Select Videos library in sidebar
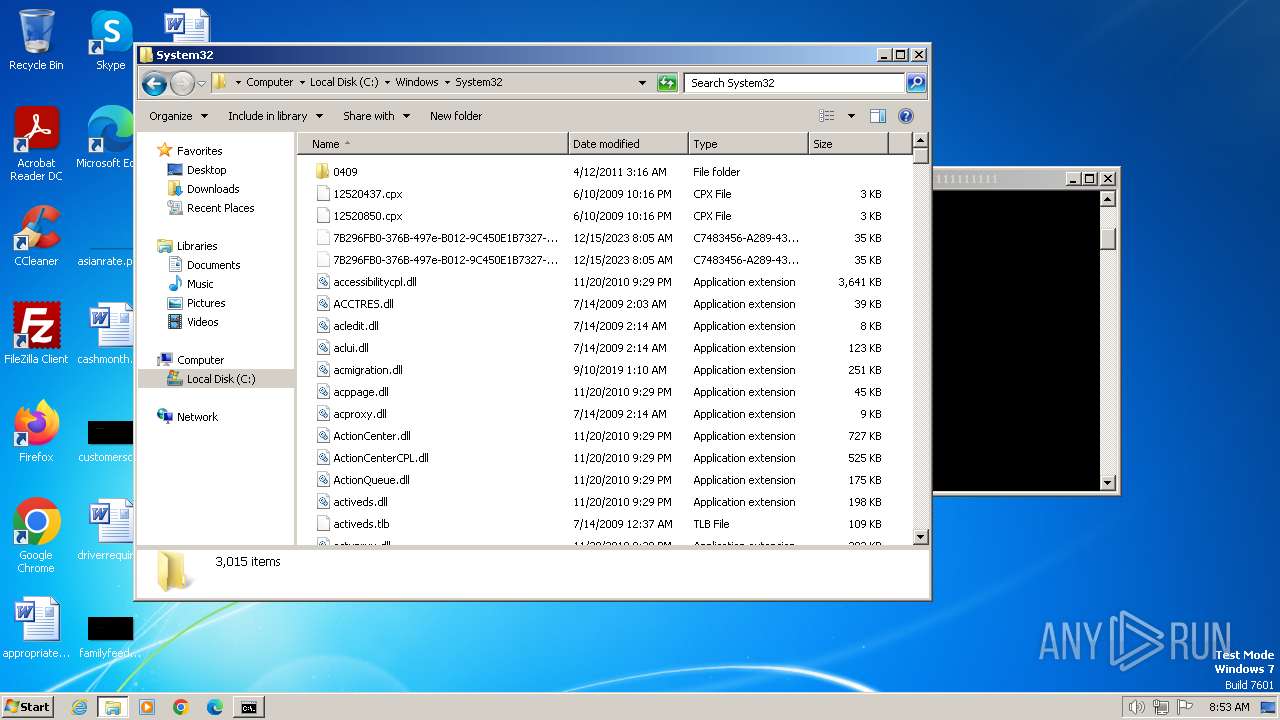 [202, 322]
